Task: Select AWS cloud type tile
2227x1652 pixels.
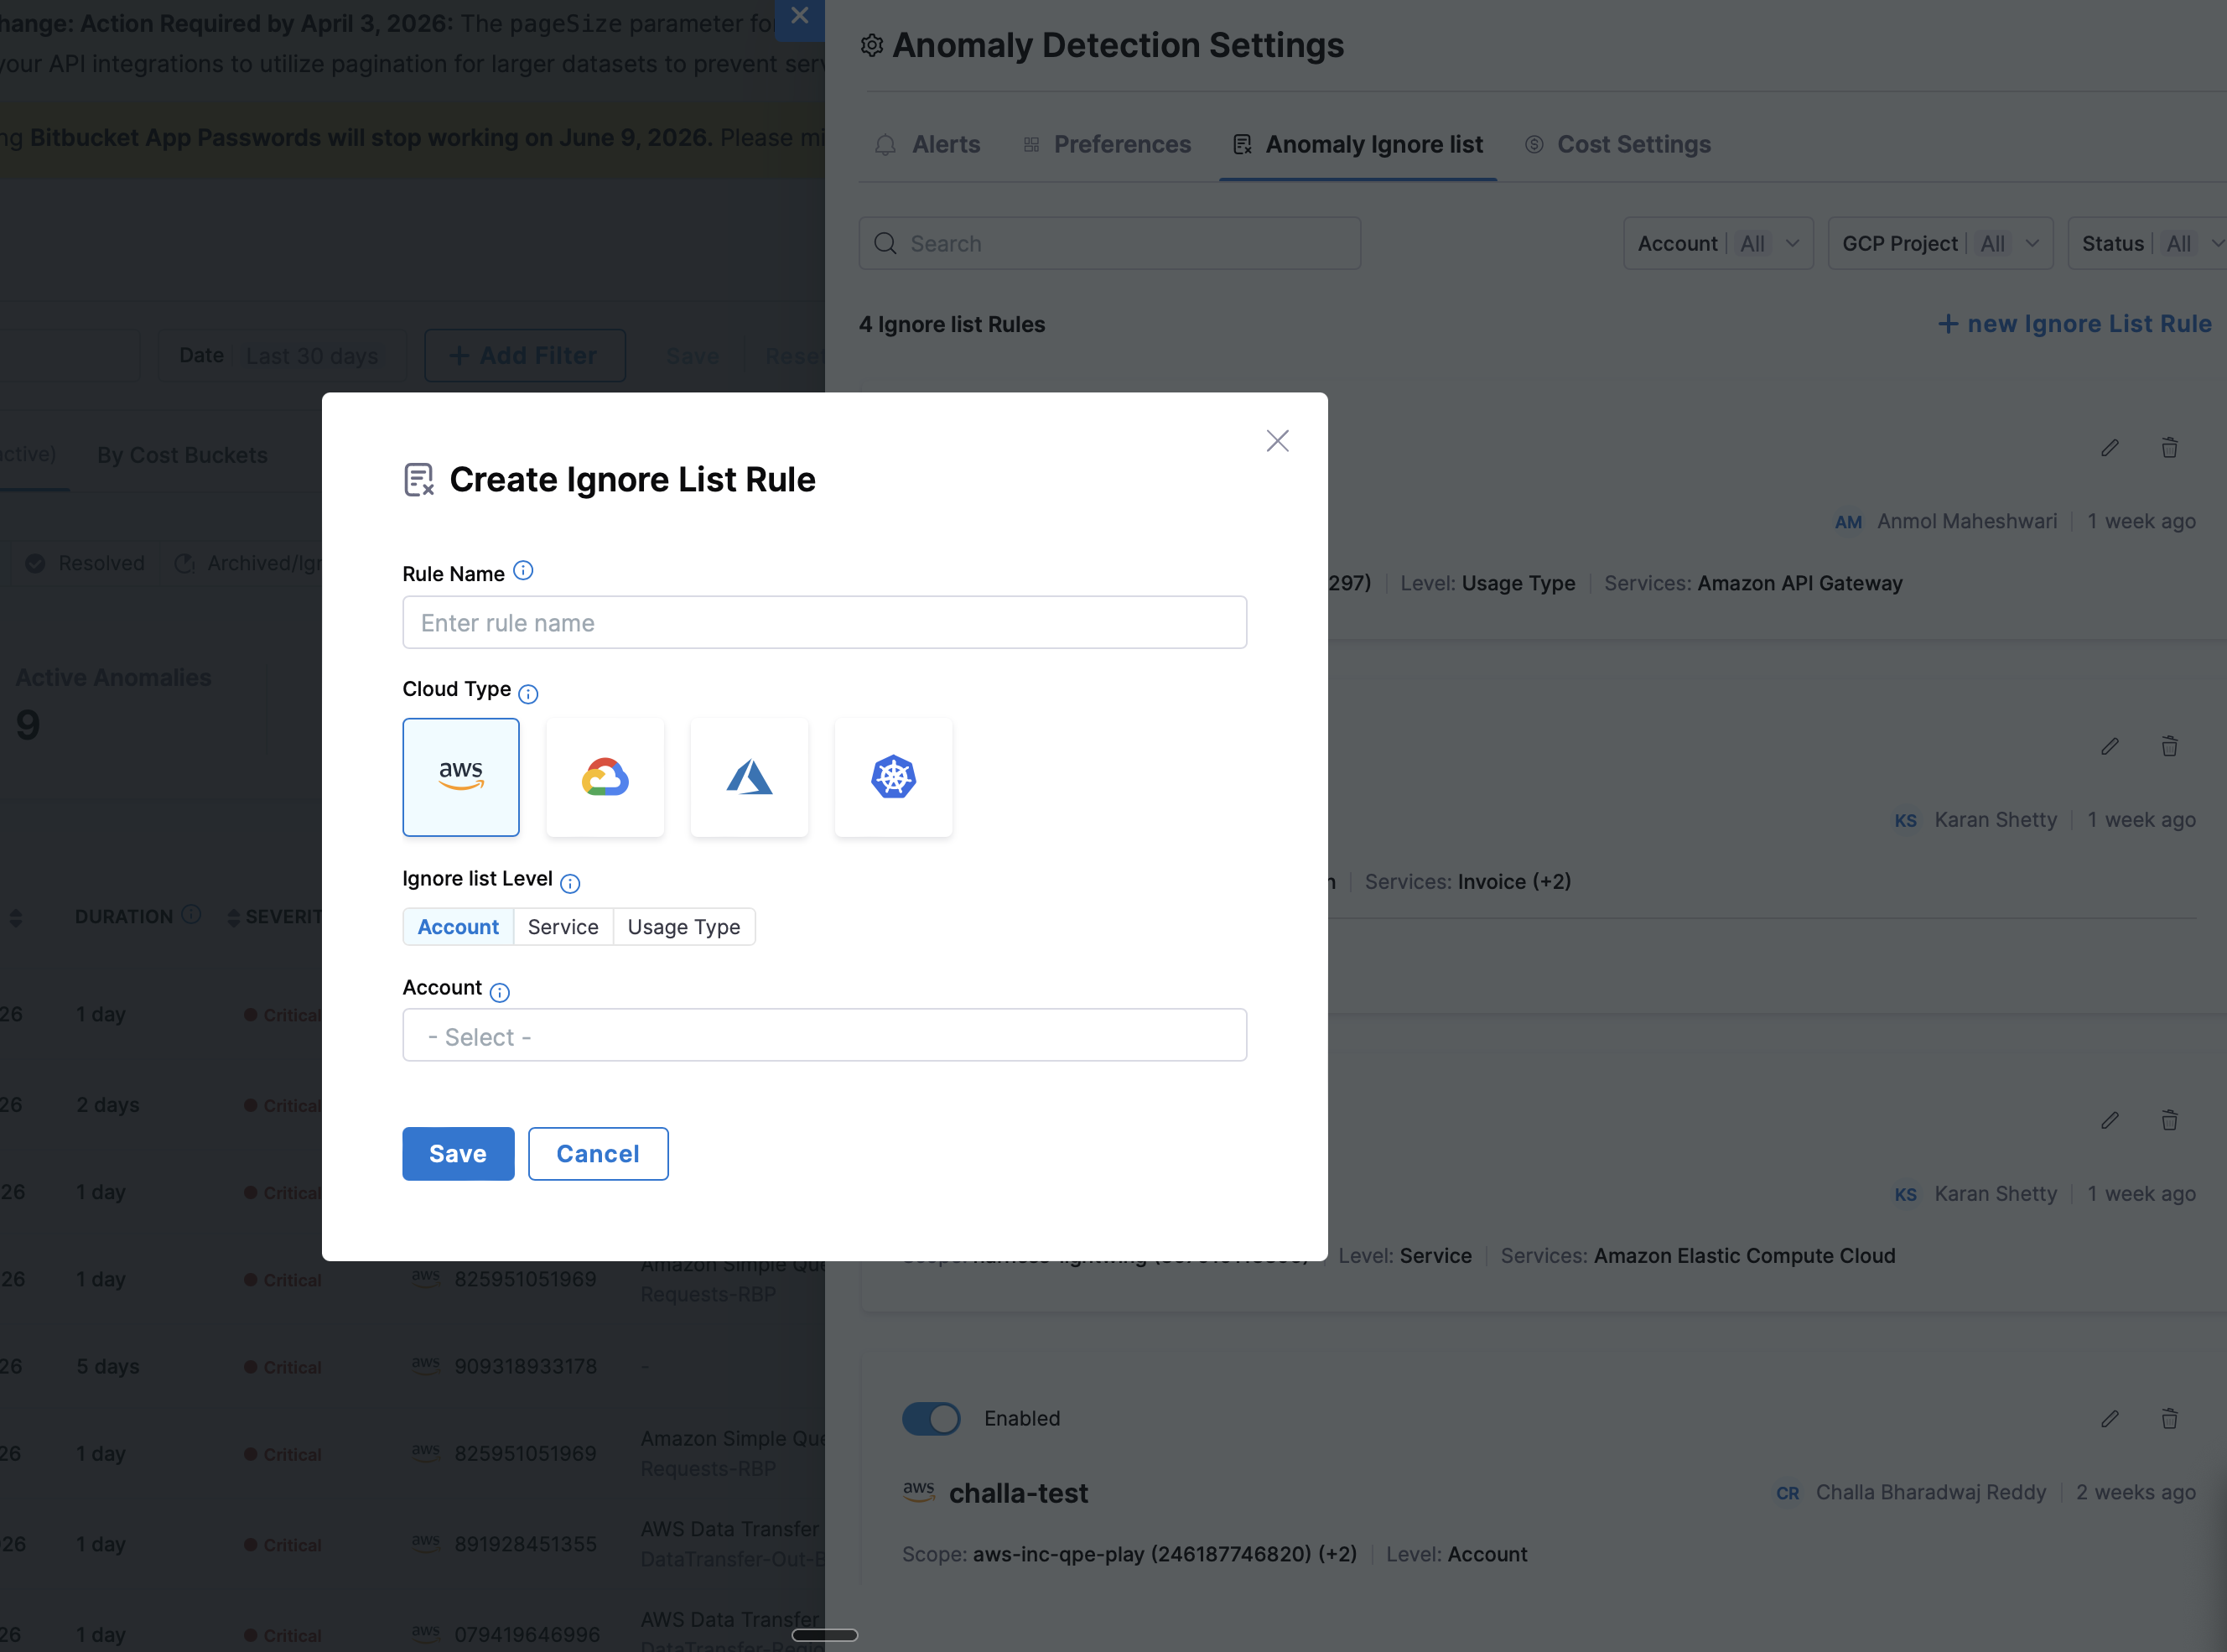Action: pyautogui.click(x=461, y=777)
